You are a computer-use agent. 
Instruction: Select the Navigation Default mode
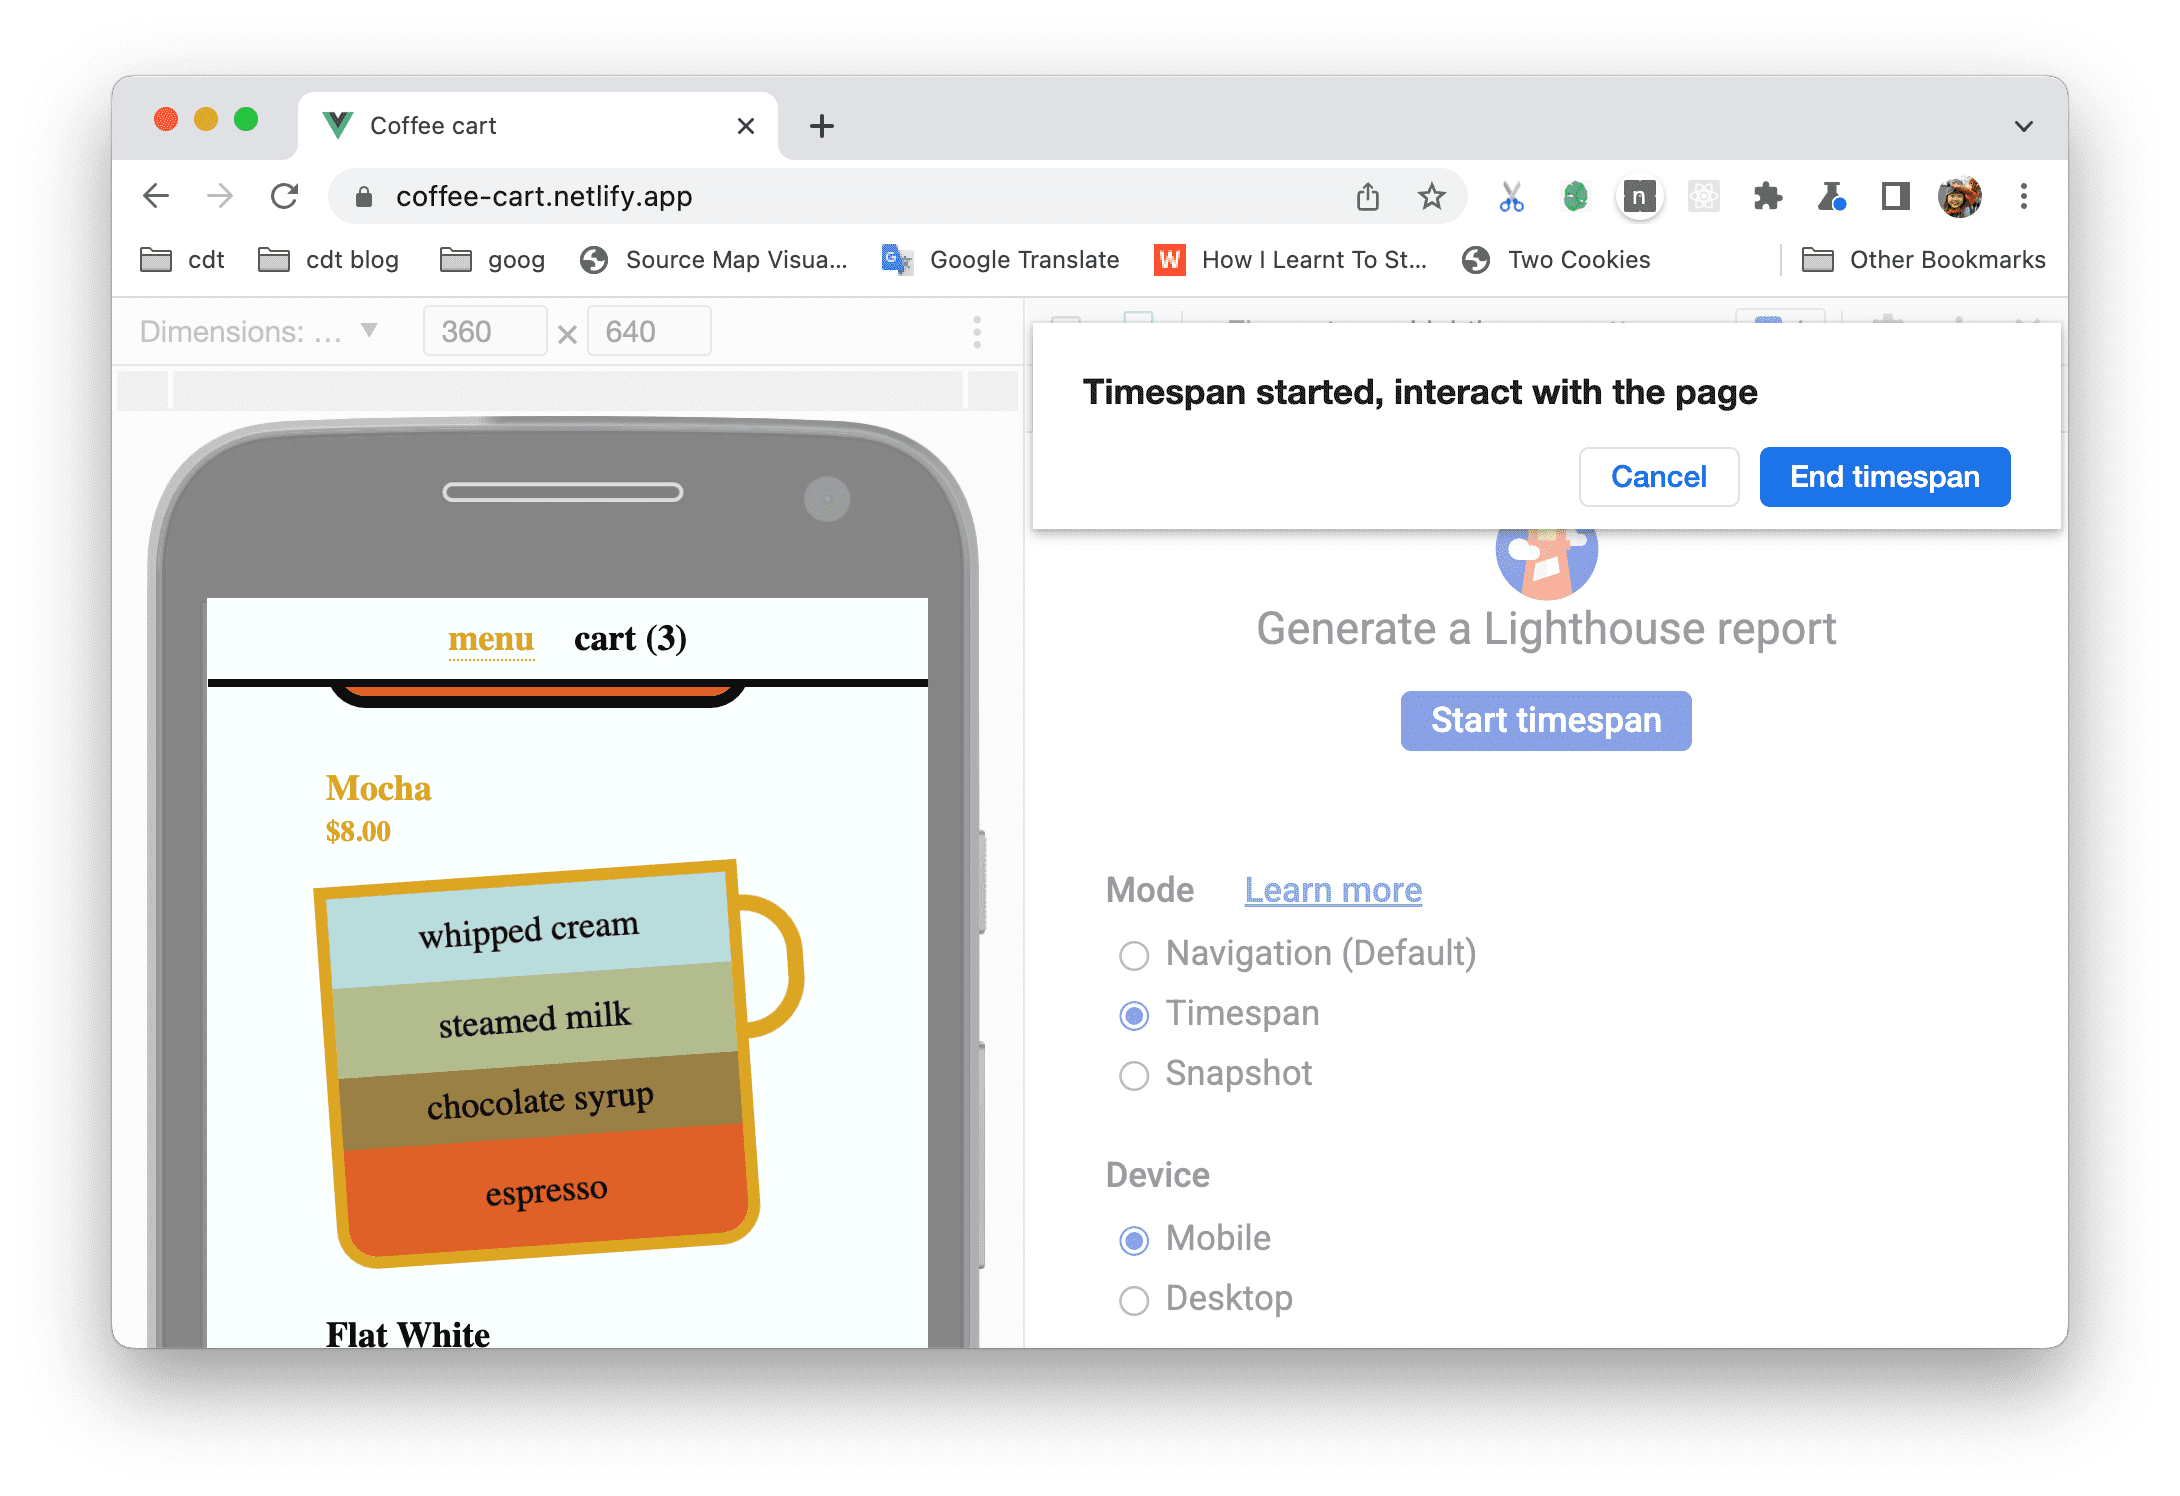[1133, 954]
